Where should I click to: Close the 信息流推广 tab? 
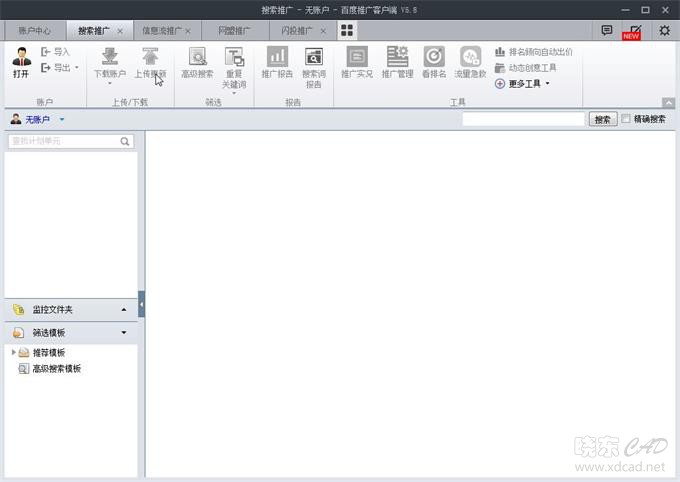[188, 31]
